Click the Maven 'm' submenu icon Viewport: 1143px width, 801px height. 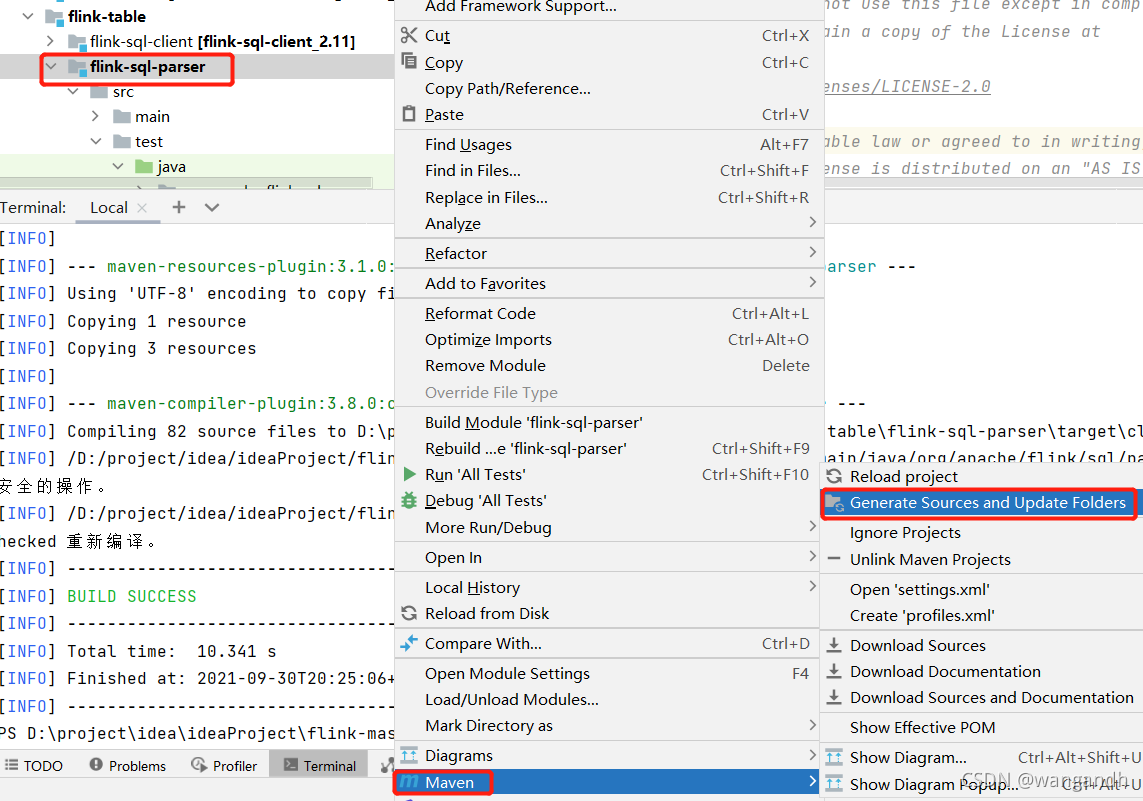point(410,782)
